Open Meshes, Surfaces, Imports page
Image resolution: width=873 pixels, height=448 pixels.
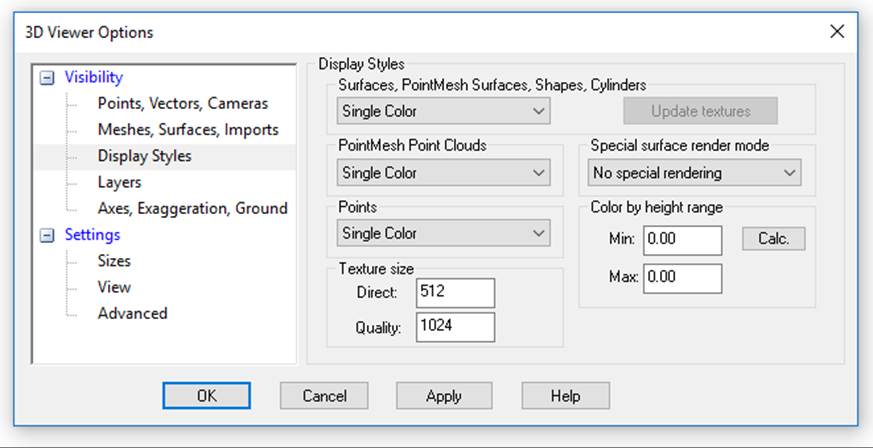[188, 130]
